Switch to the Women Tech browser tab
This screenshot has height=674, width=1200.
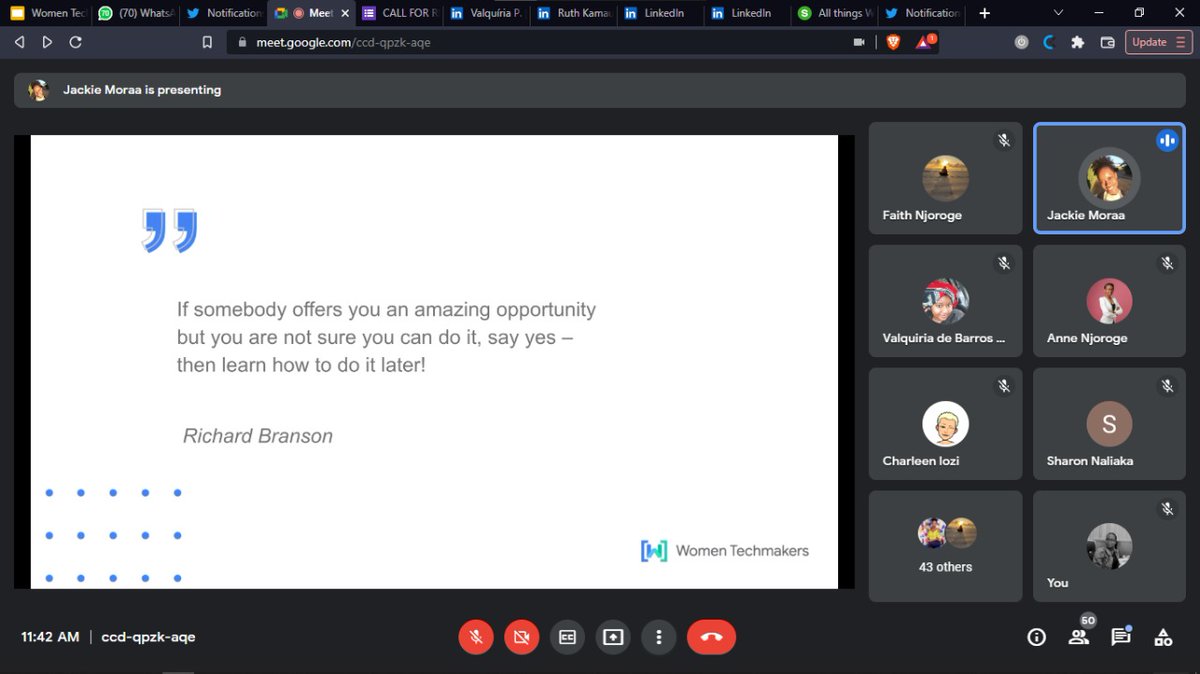(50, 13)
